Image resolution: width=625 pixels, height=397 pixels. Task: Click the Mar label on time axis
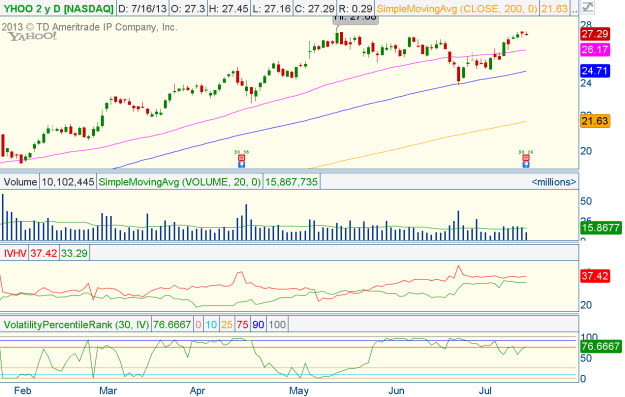pos(108,391)
